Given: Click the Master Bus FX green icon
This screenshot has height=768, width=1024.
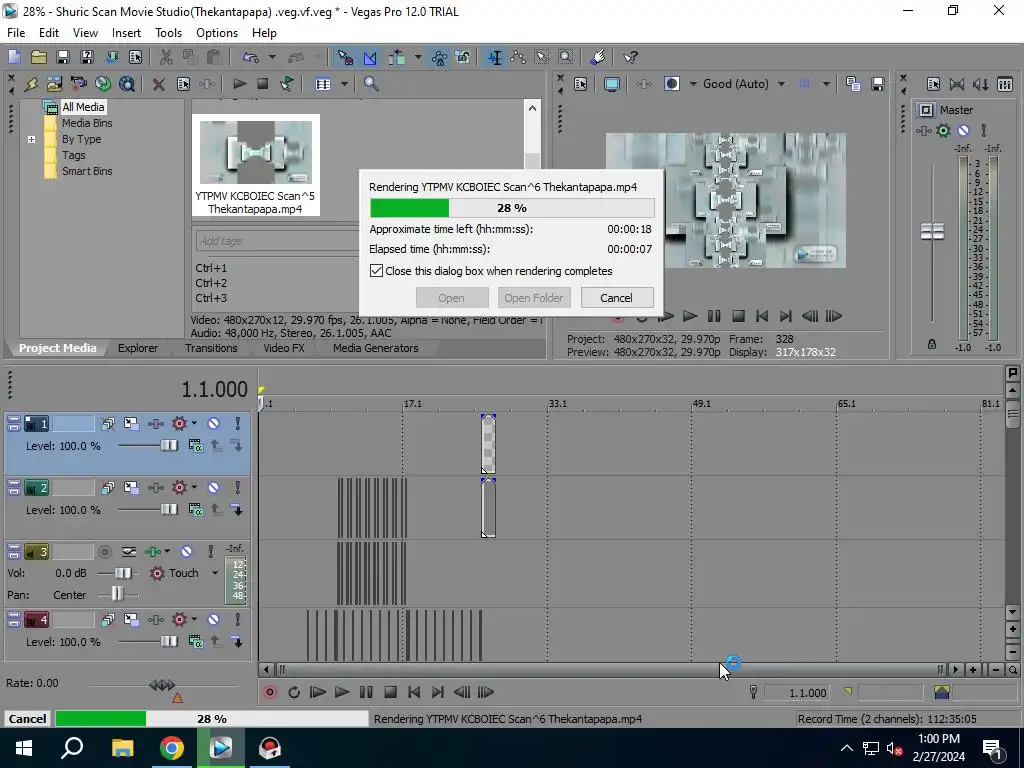Looking at the screenshot, I should click(x=943, y=131).
